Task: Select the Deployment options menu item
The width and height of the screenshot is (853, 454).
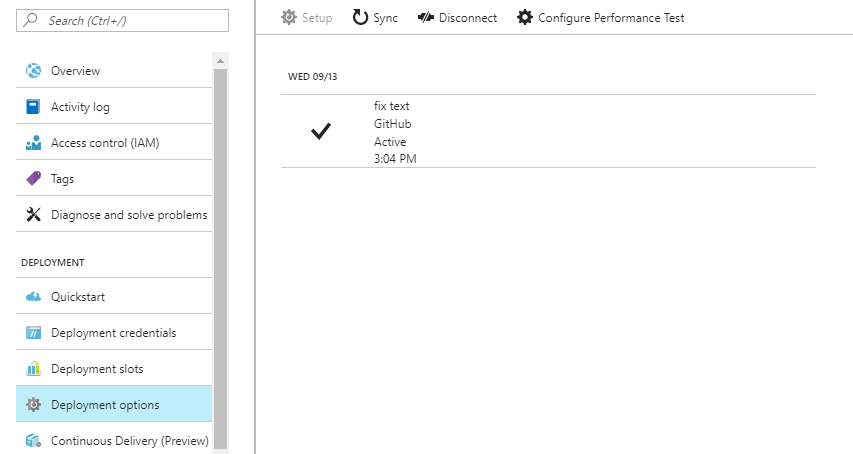Action: [x=105, y=405]
